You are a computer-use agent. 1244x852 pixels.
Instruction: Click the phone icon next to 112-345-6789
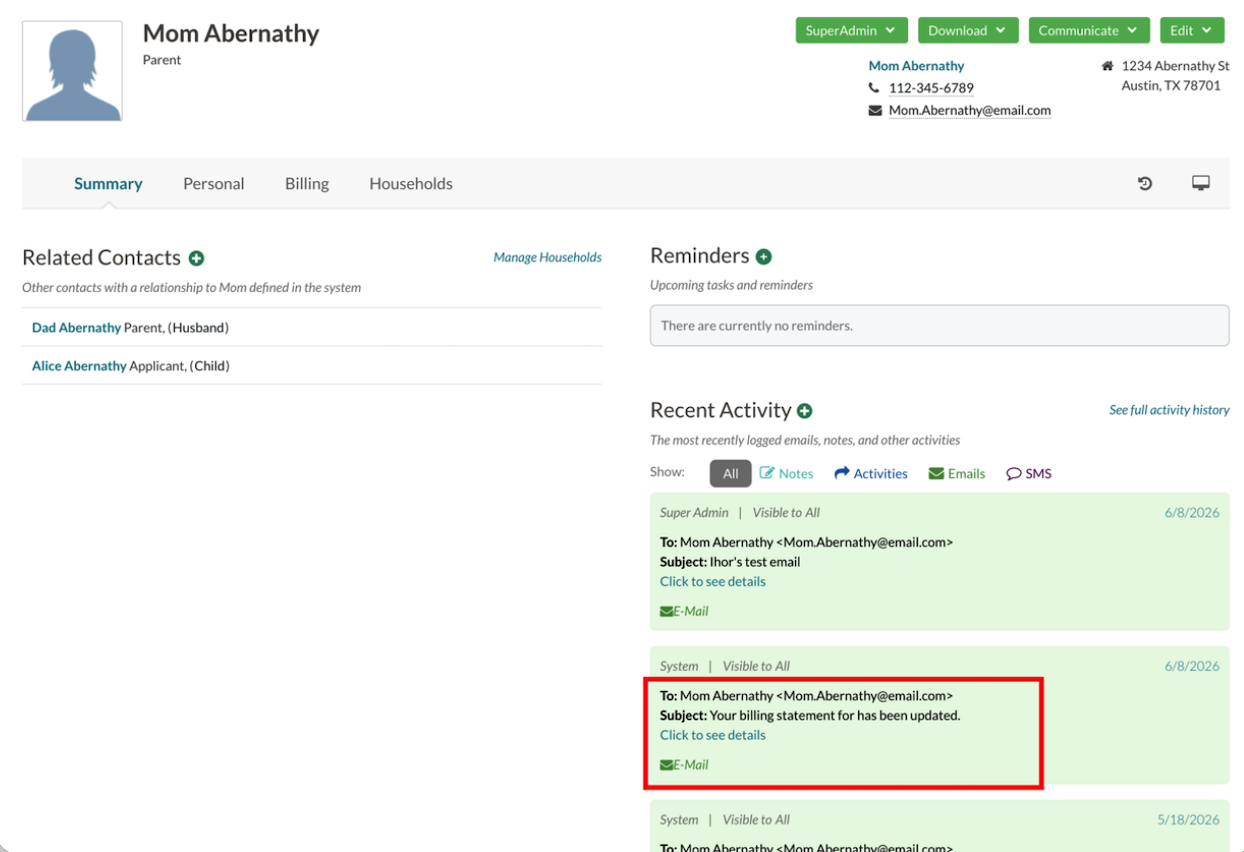pos(874,88)
